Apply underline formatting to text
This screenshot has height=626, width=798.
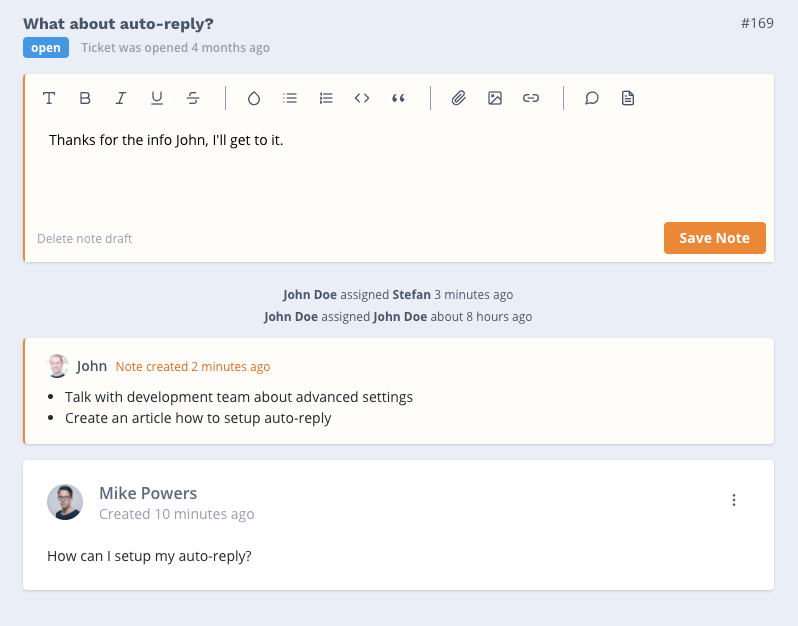tap(157, 98)
